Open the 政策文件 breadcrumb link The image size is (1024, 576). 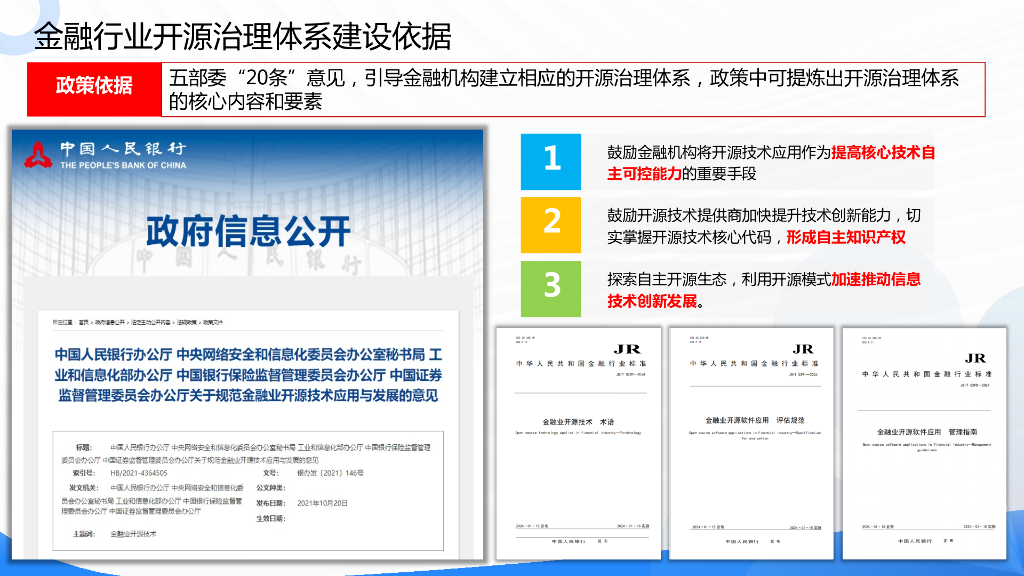click(213, 322)
